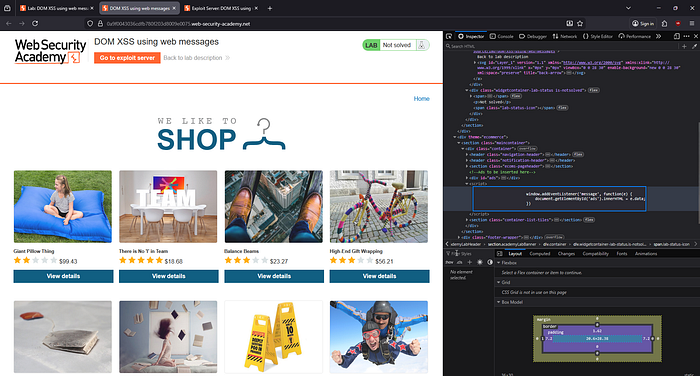Expand the container-list-tiles section node
The image size is (700, 376).
[467, 220]
